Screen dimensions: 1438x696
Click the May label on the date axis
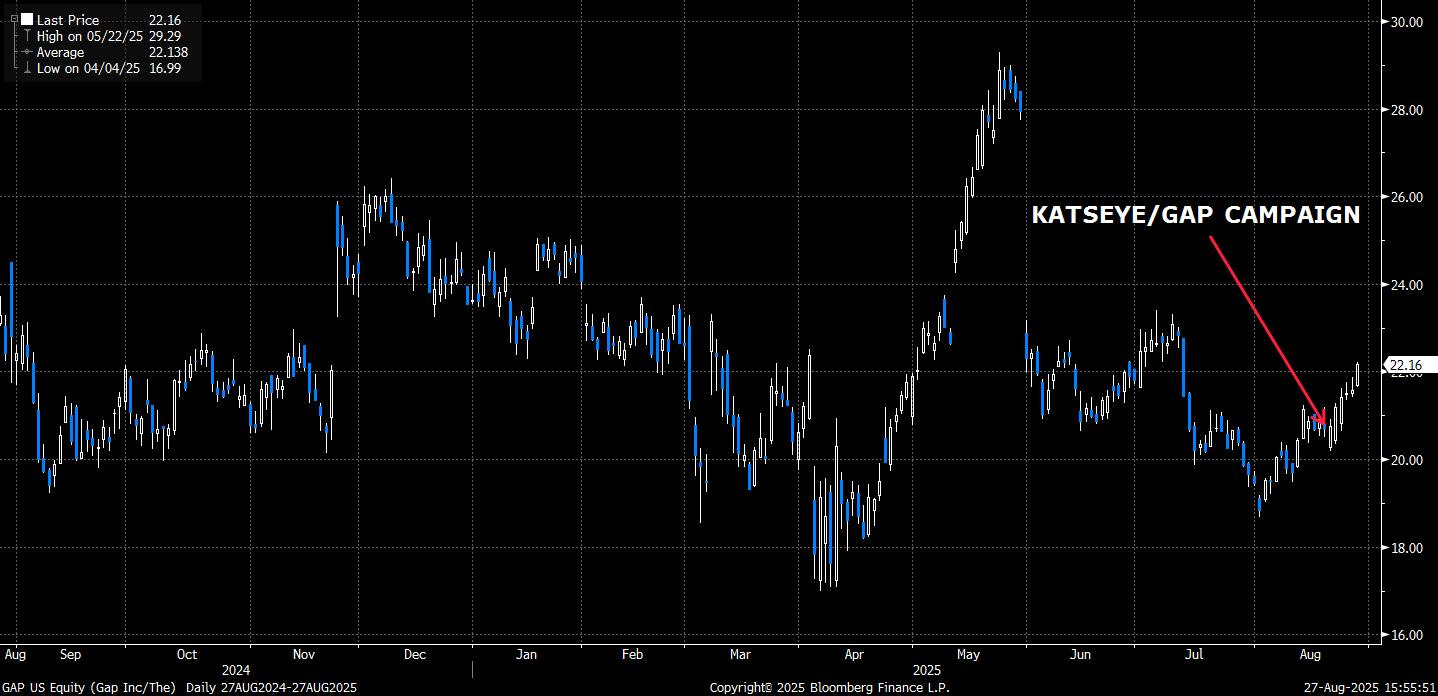967,655
